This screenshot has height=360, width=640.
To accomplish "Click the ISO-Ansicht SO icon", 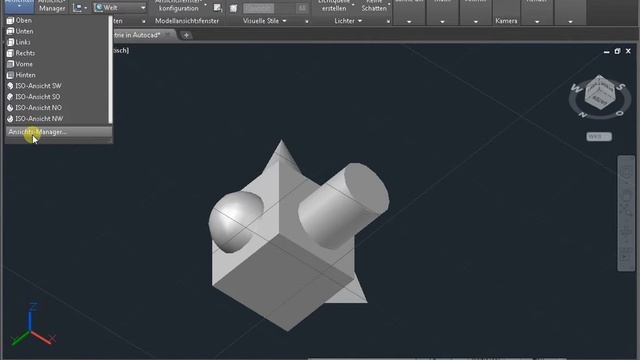I will [x=10, y=97].
